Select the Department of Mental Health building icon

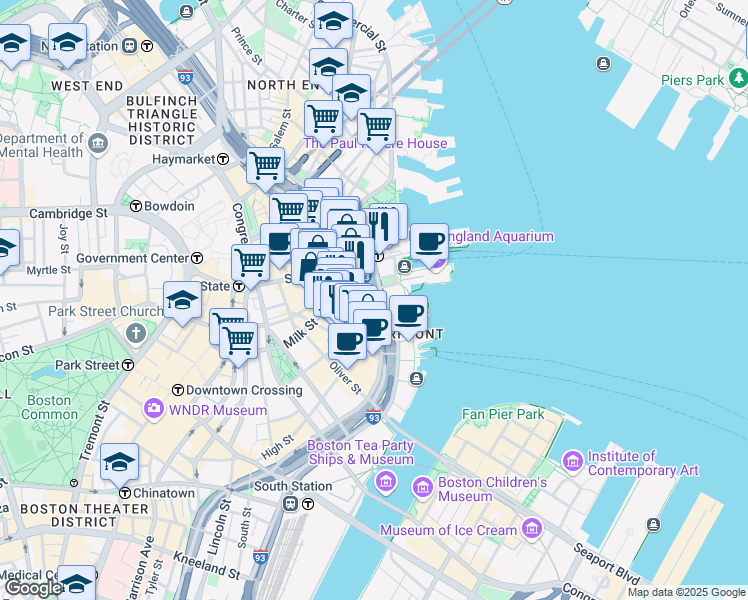pos(99,143)
